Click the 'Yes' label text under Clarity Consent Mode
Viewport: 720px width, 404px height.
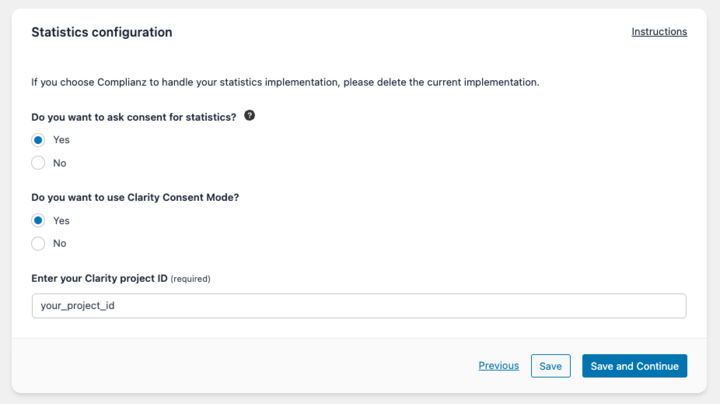(61, 220)
